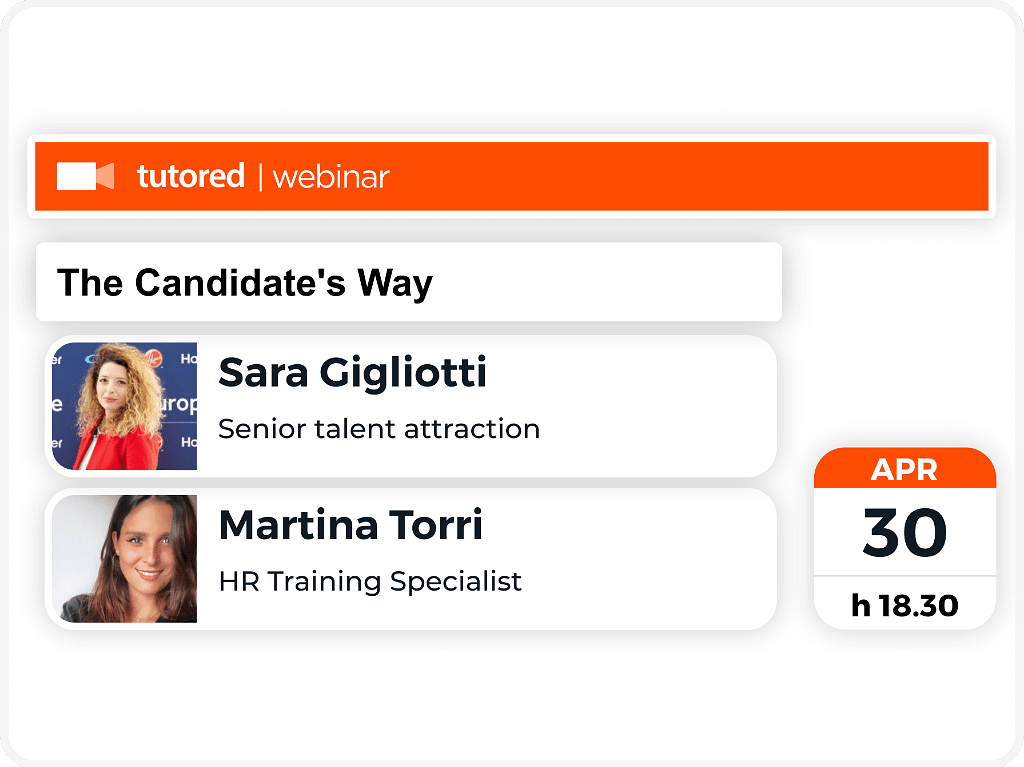
Task: Select The Candidate's Way title
Action: 245,283
